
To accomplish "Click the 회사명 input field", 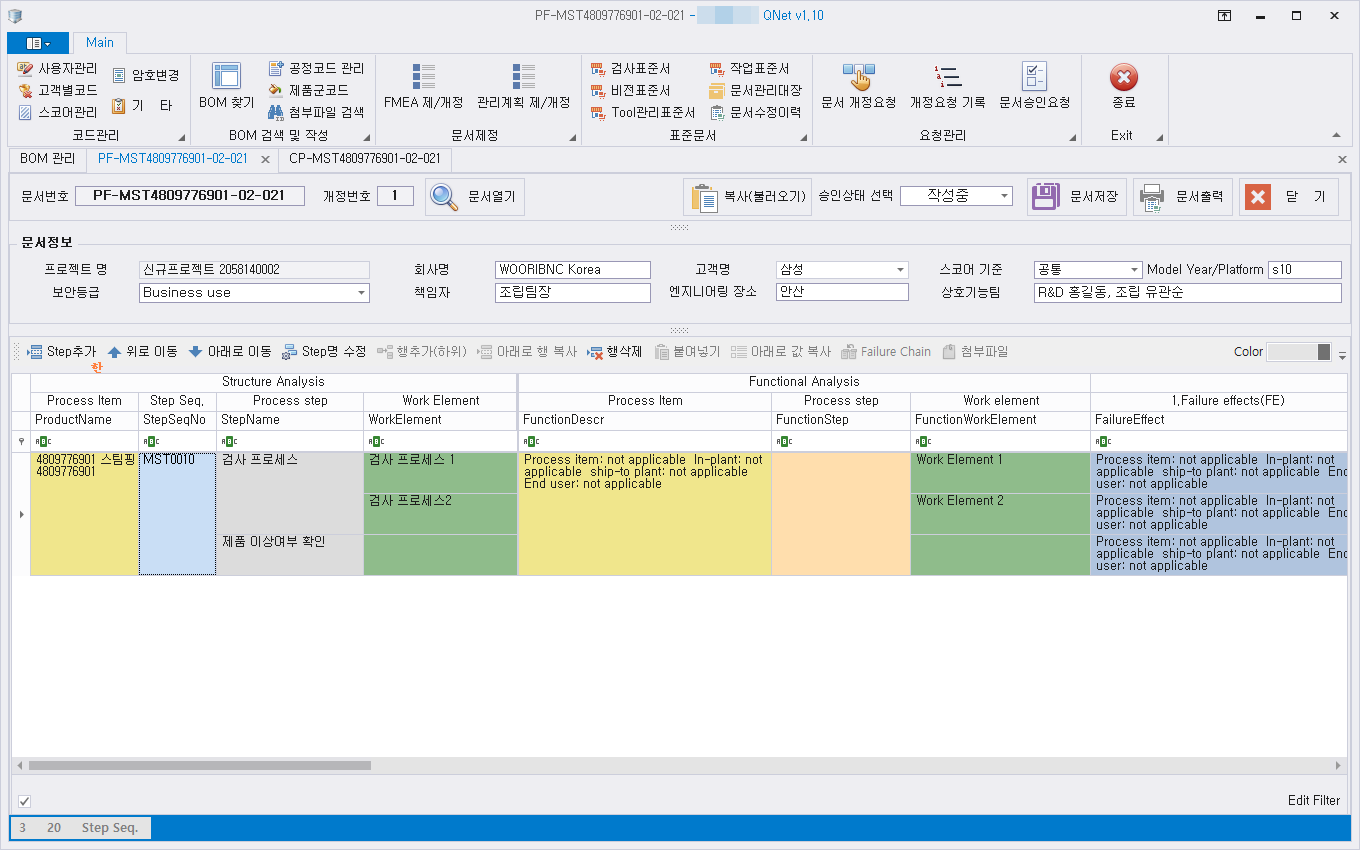I will point(572,270).
